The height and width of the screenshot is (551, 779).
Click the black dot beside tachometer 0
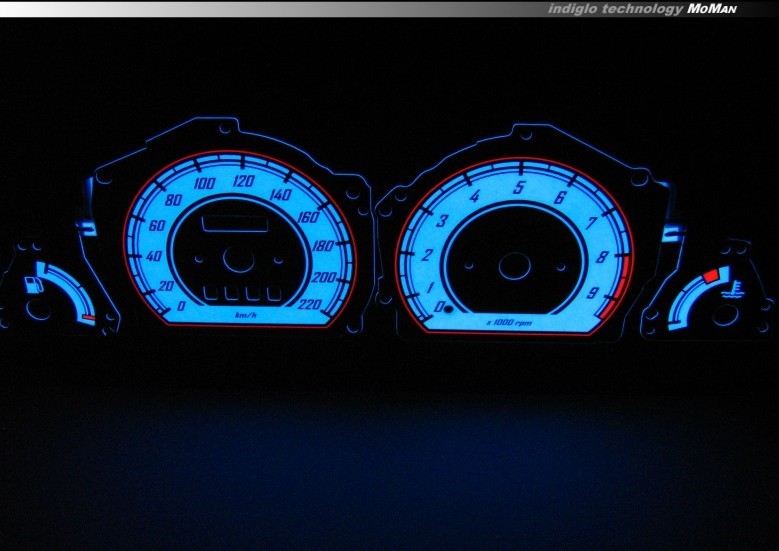[x=449, y=308]
